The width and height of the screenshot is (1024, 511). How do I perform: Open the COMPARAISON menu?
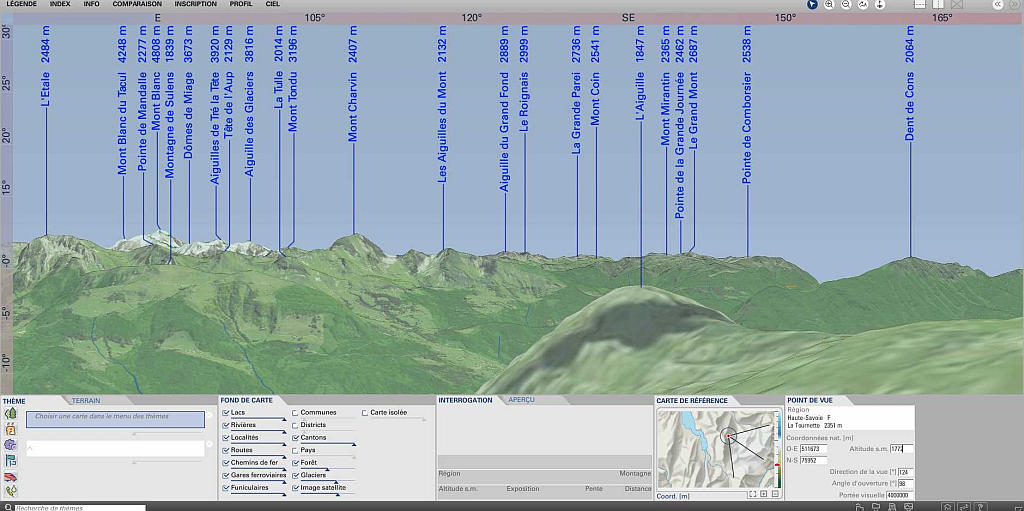pyautogui.click(x=137, y=4)
